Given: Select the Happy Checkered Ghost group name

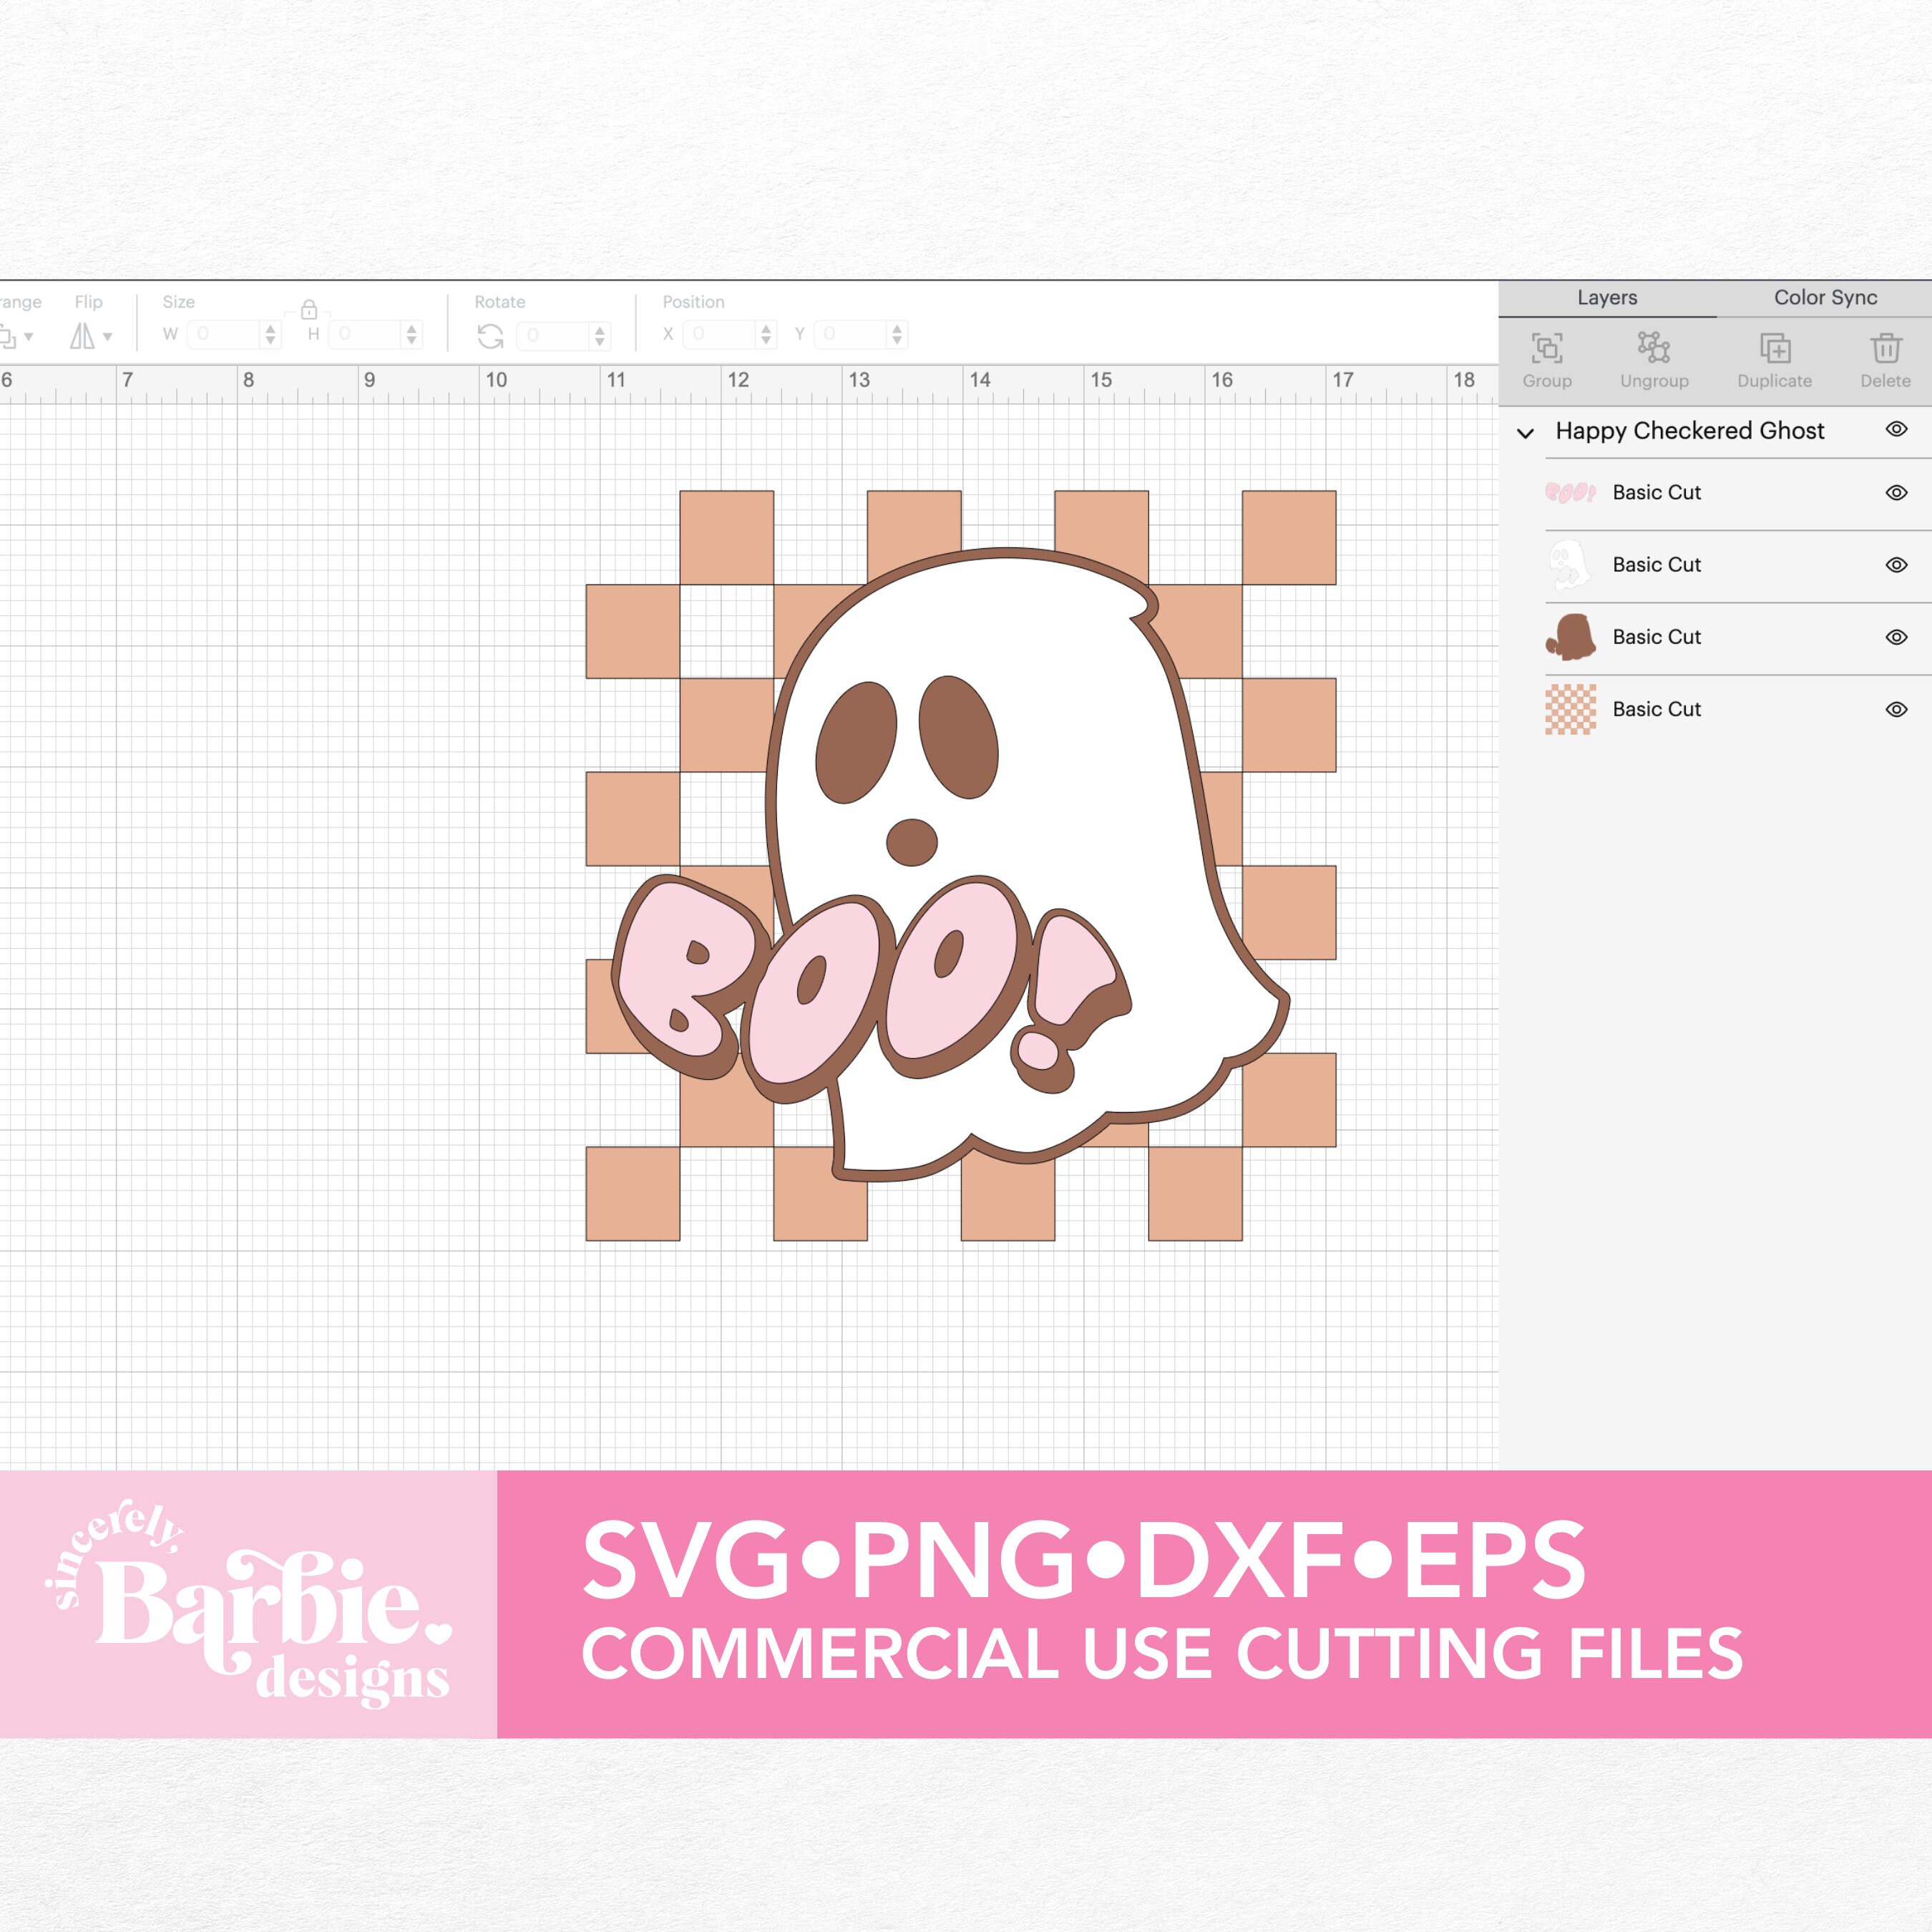Looking at the screenshot, I should click(1690, 430).
